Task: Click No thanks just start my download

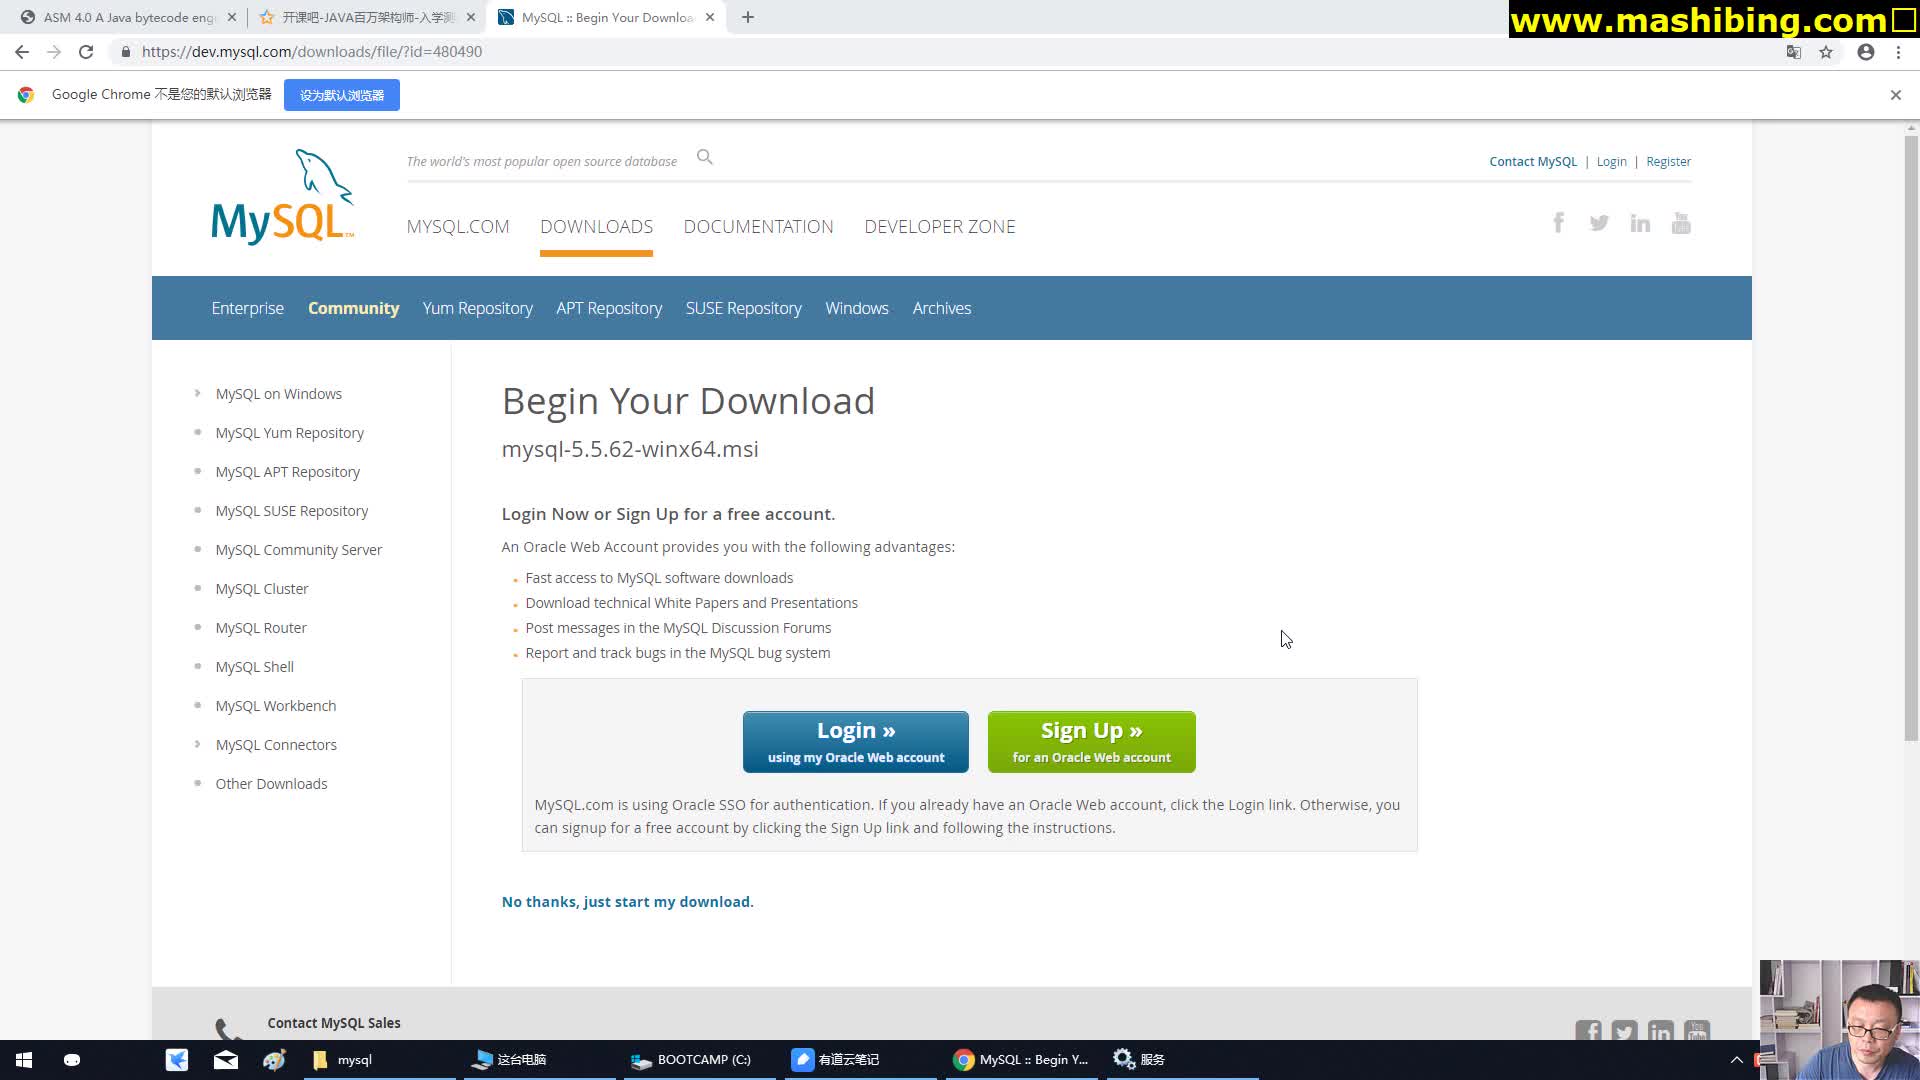Action: pyautogui.click(x=628, y=901)
